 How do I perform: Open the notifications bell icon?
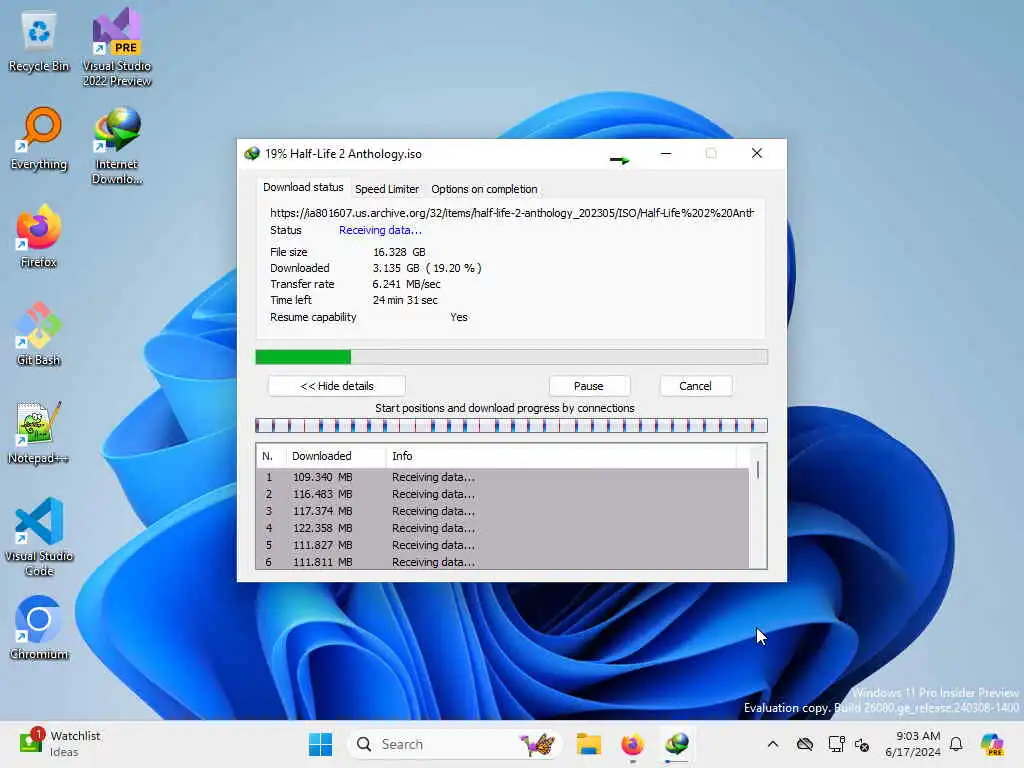(x=956, y=744)
